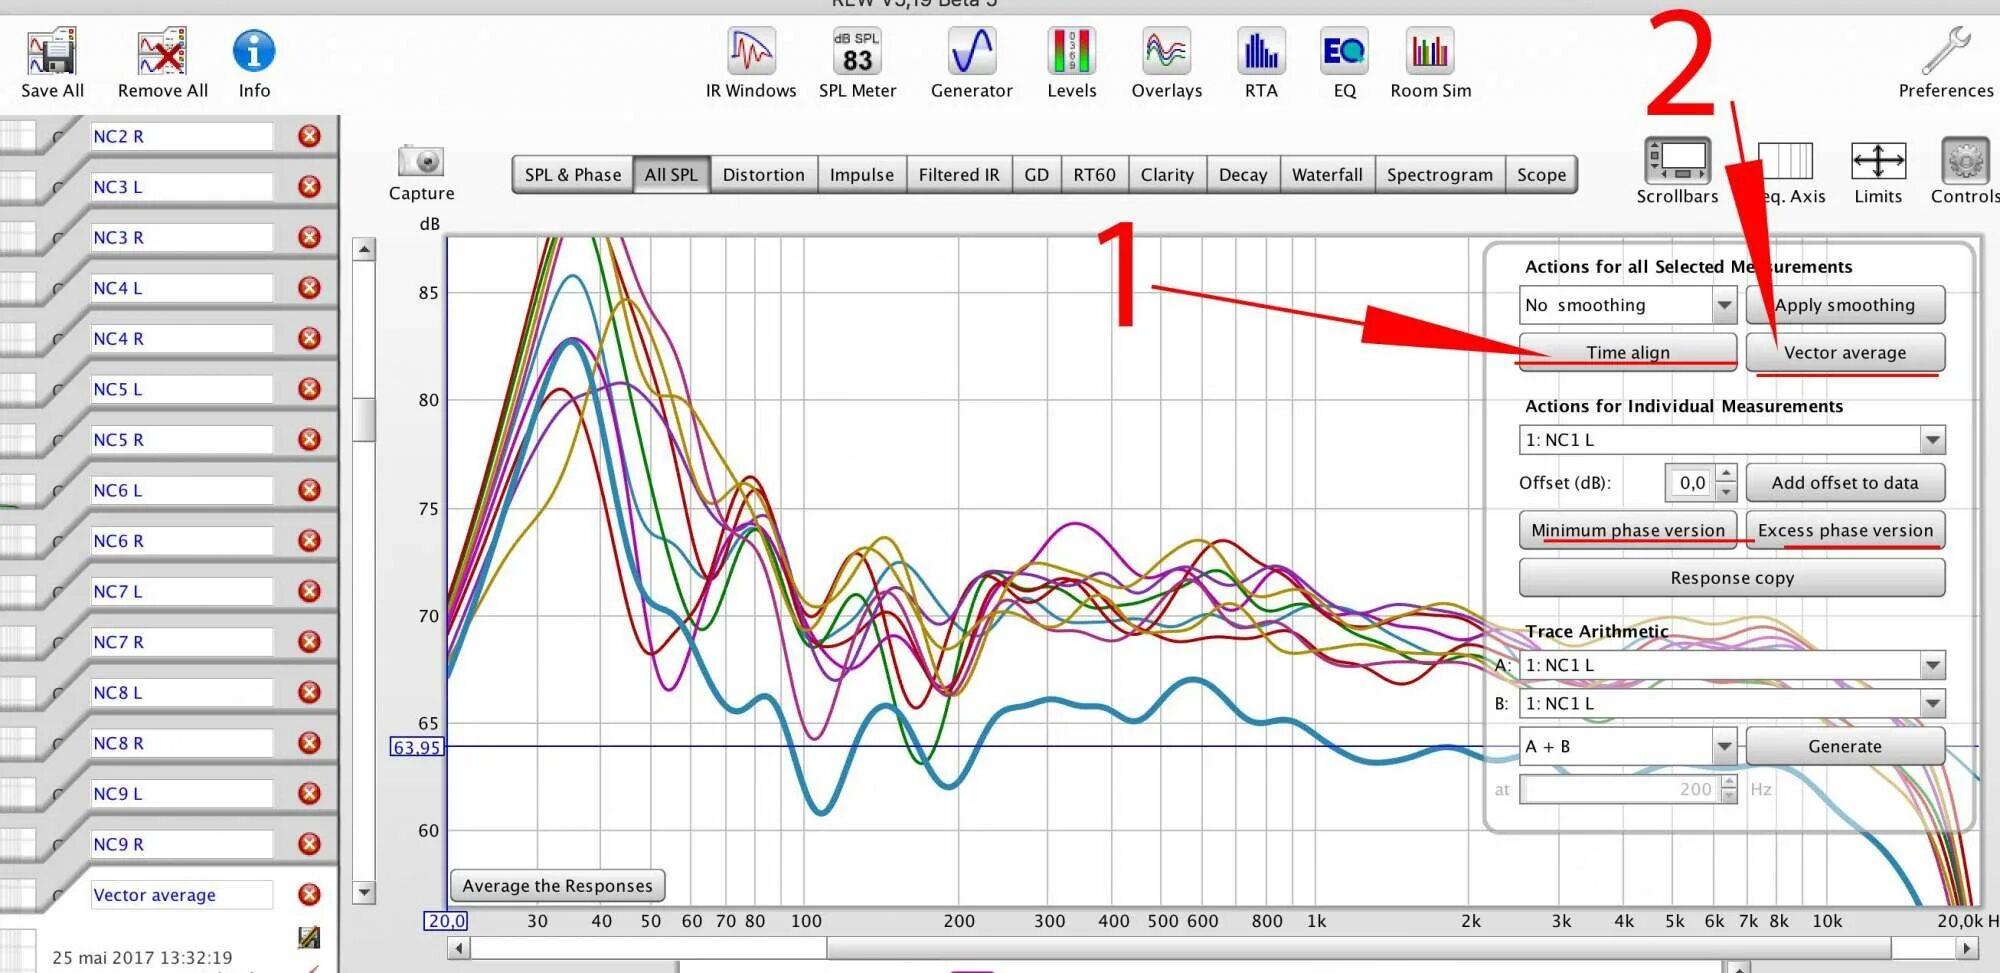Viewport: 2000px width, 973px height.
Task: Open the IR Windows tool
Action: 751,51
